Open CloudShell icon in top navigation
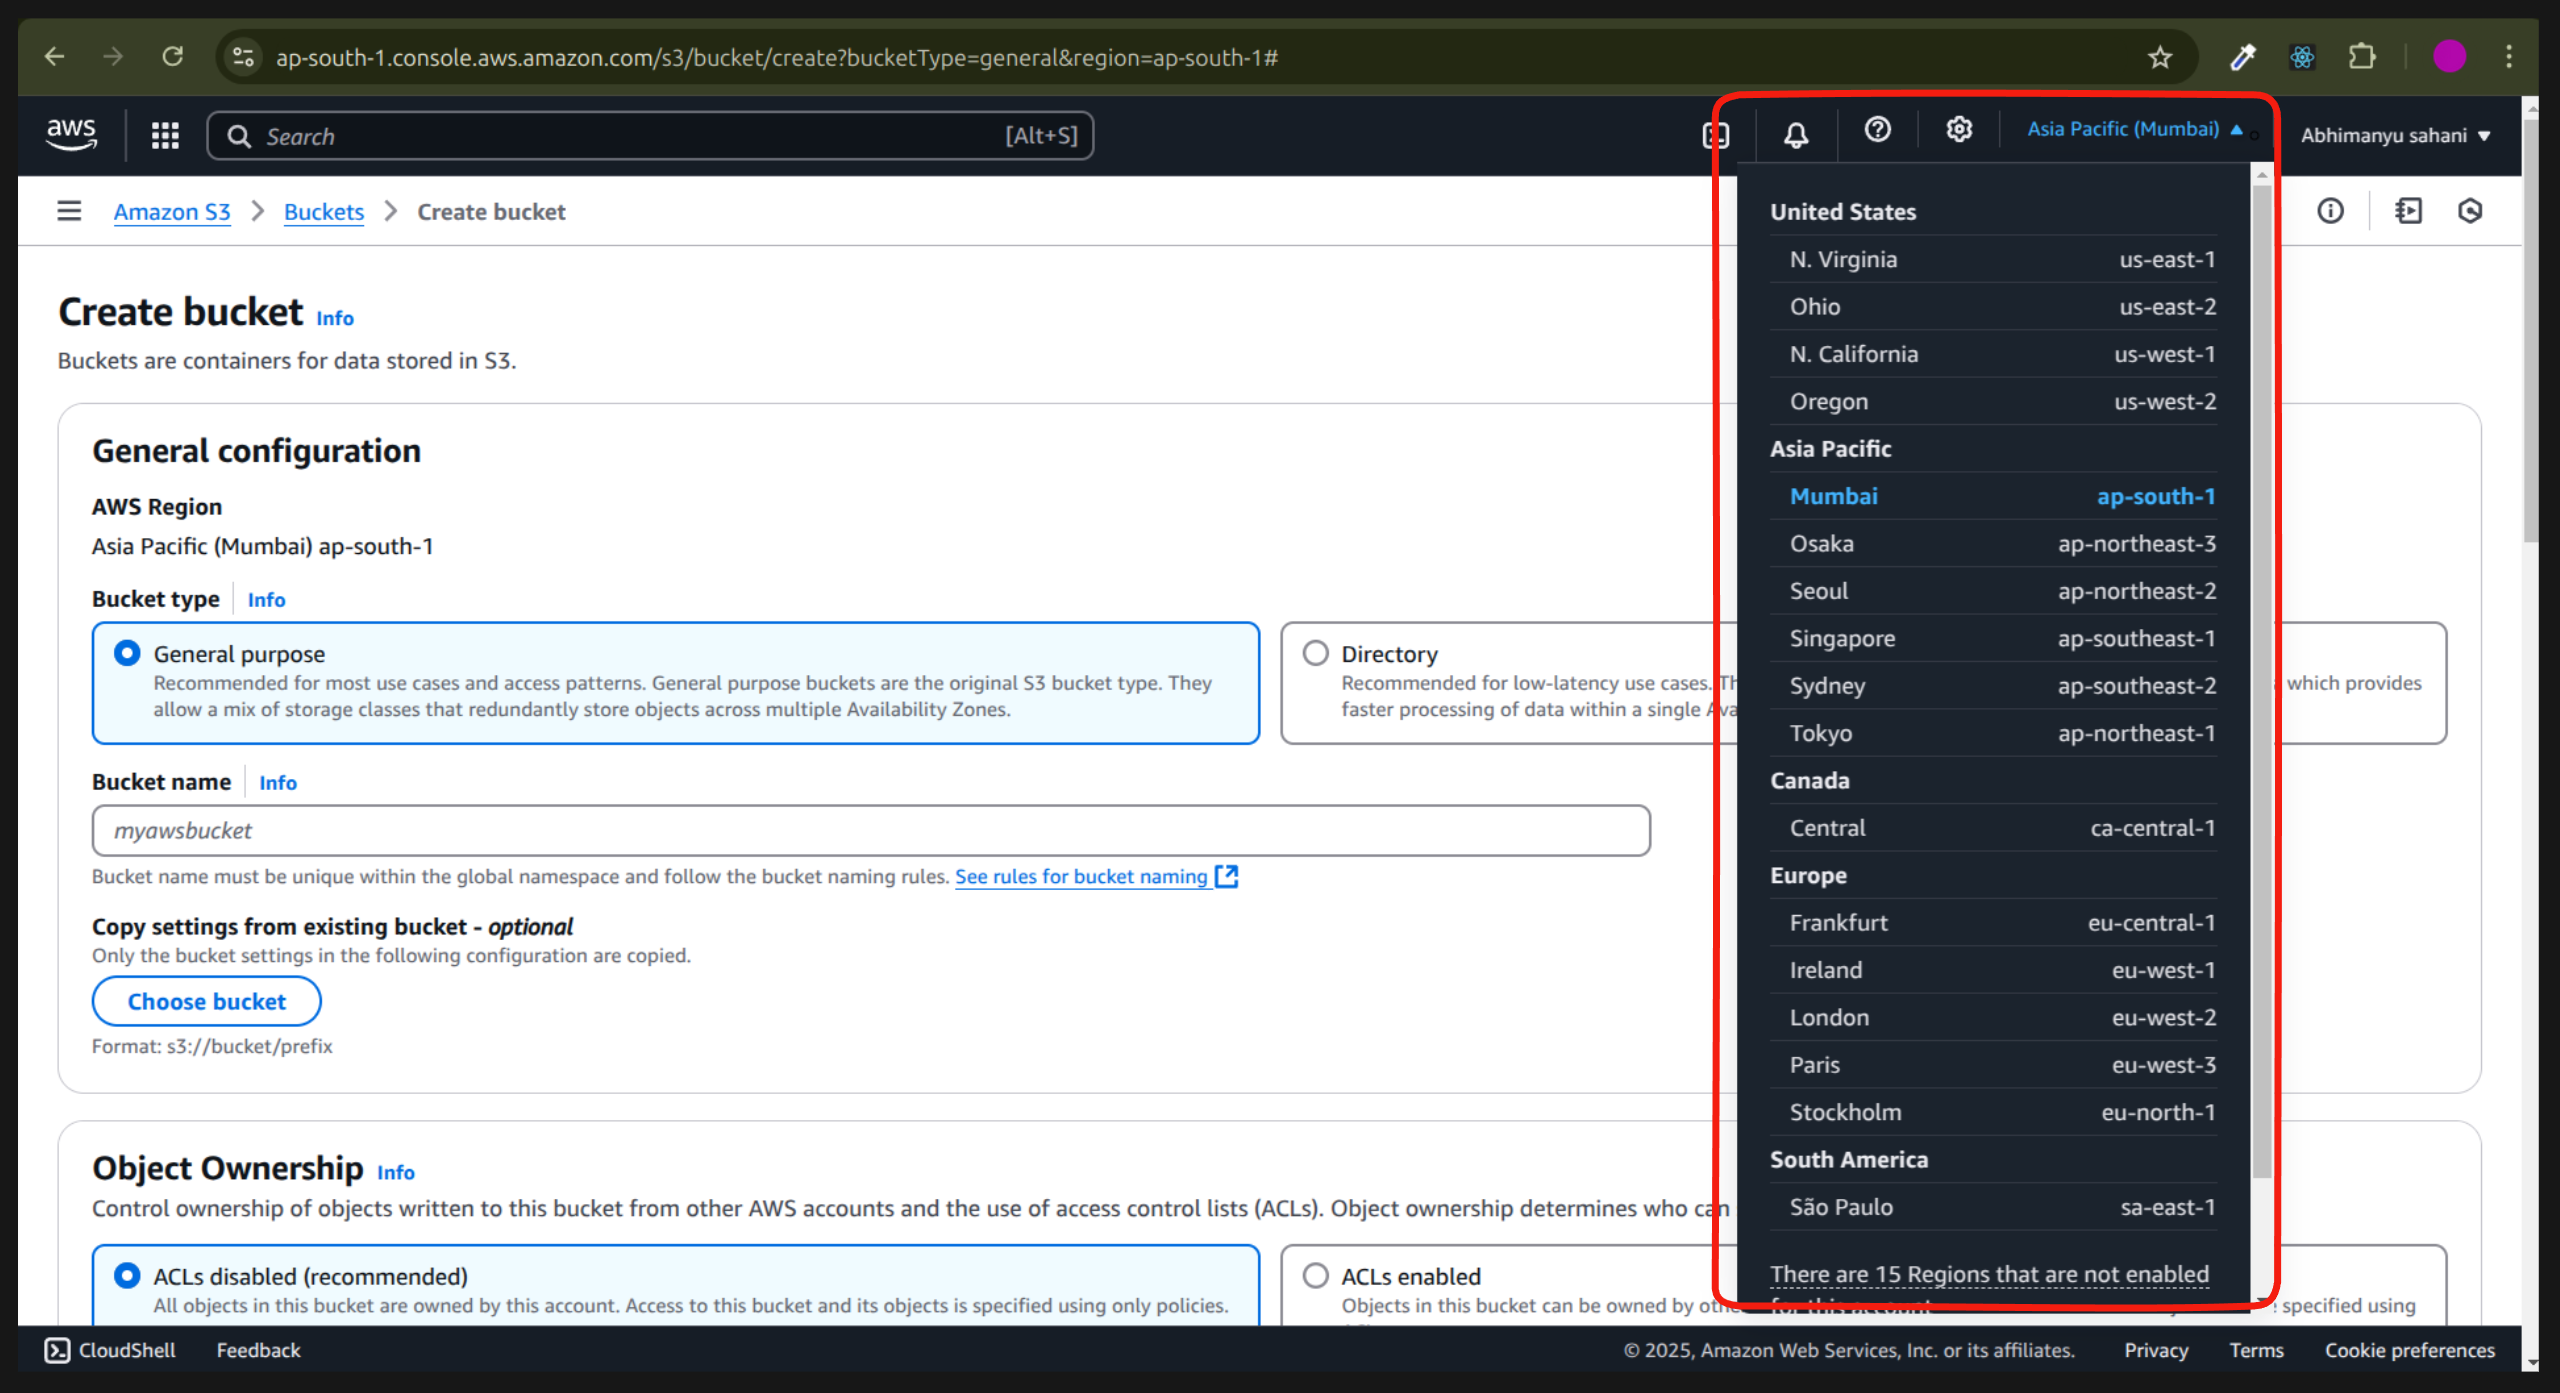2560x1393 pixels. point(1716,135)
